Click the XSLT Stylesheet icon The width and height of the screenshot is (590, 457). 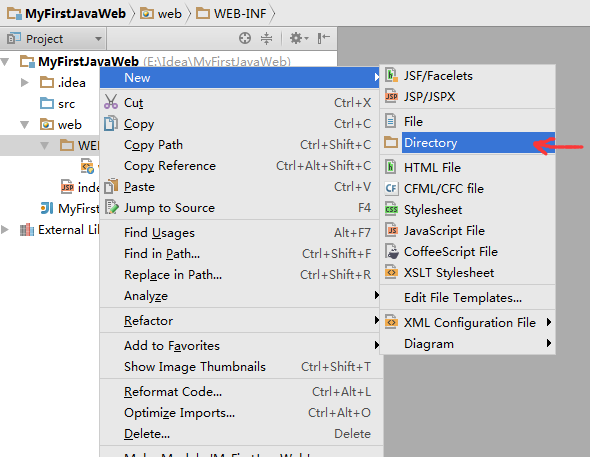point(391,272)
